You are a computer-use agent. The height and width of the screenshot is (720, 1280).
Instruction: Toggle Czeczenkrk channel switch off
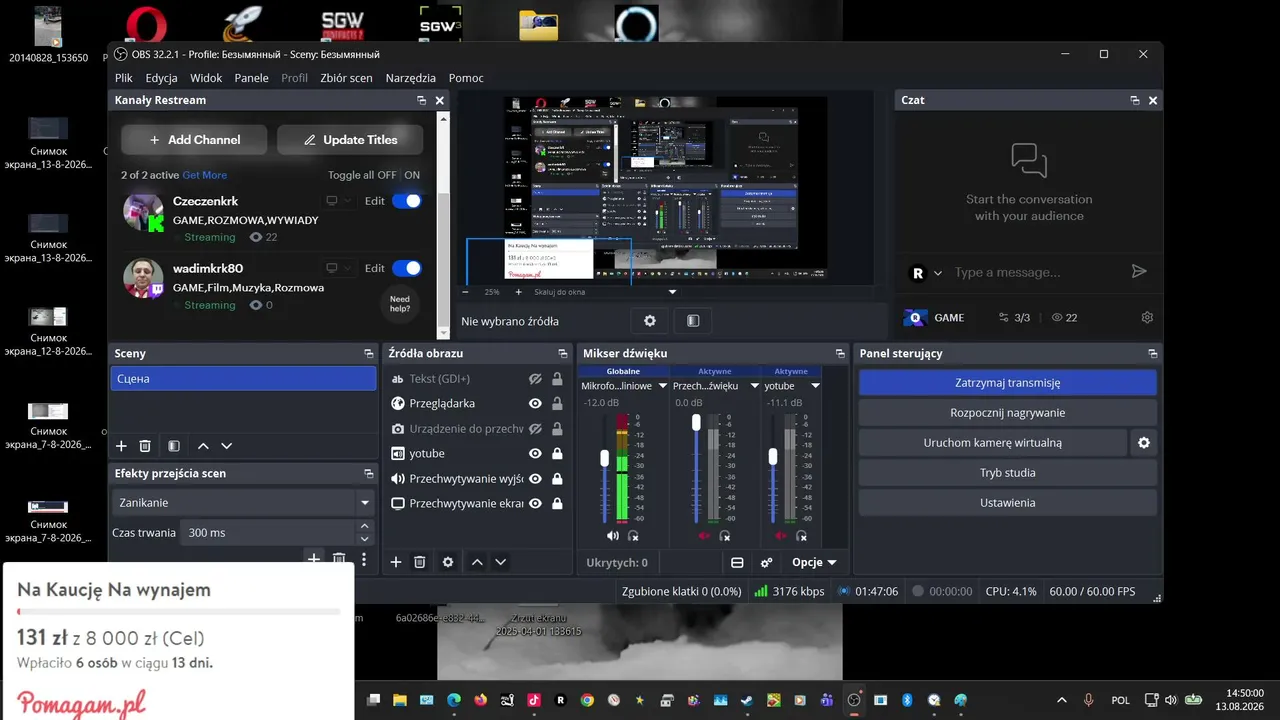406,201
